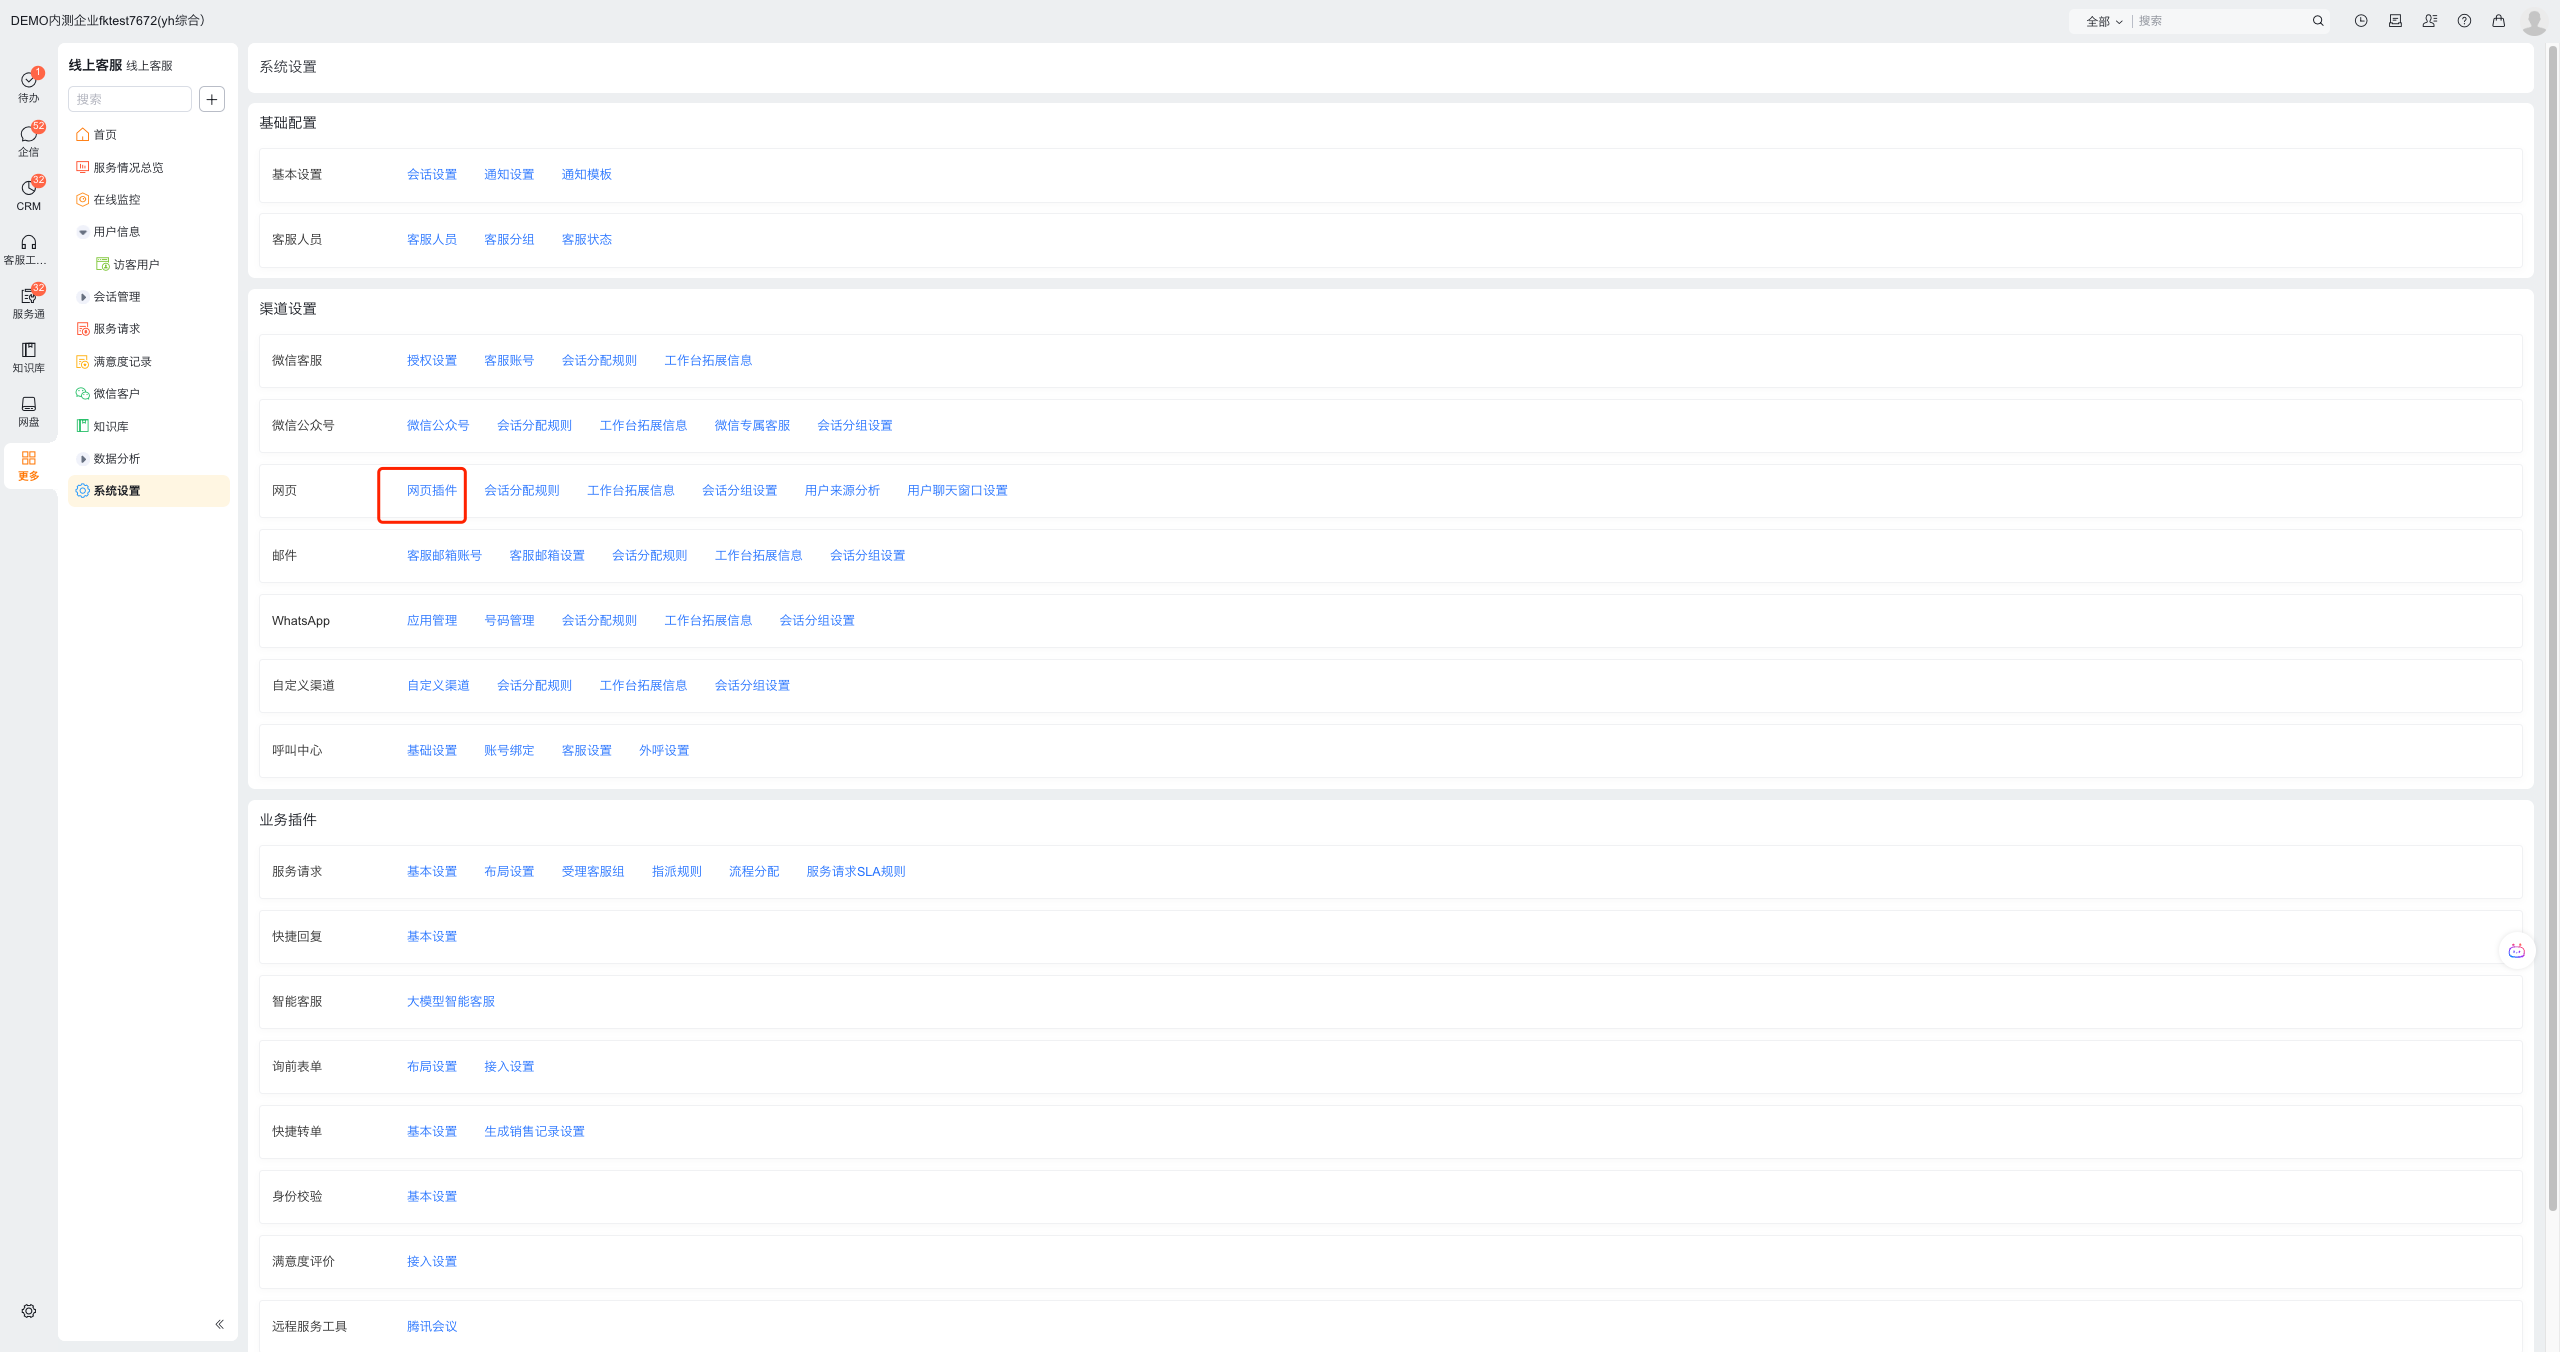
Task: Click the plus button beside sidebar search
Action: tap(212, 99)
